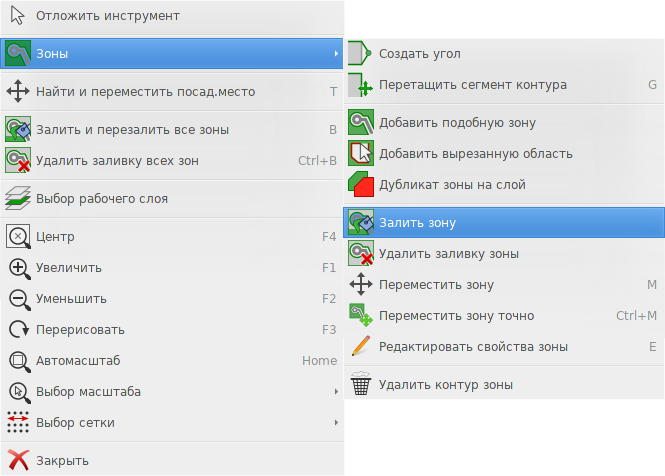The width and height of the screenshot is (665, 476).
Task: Select Найти и переместить посад.место
Action: click(x=172, y=91)
